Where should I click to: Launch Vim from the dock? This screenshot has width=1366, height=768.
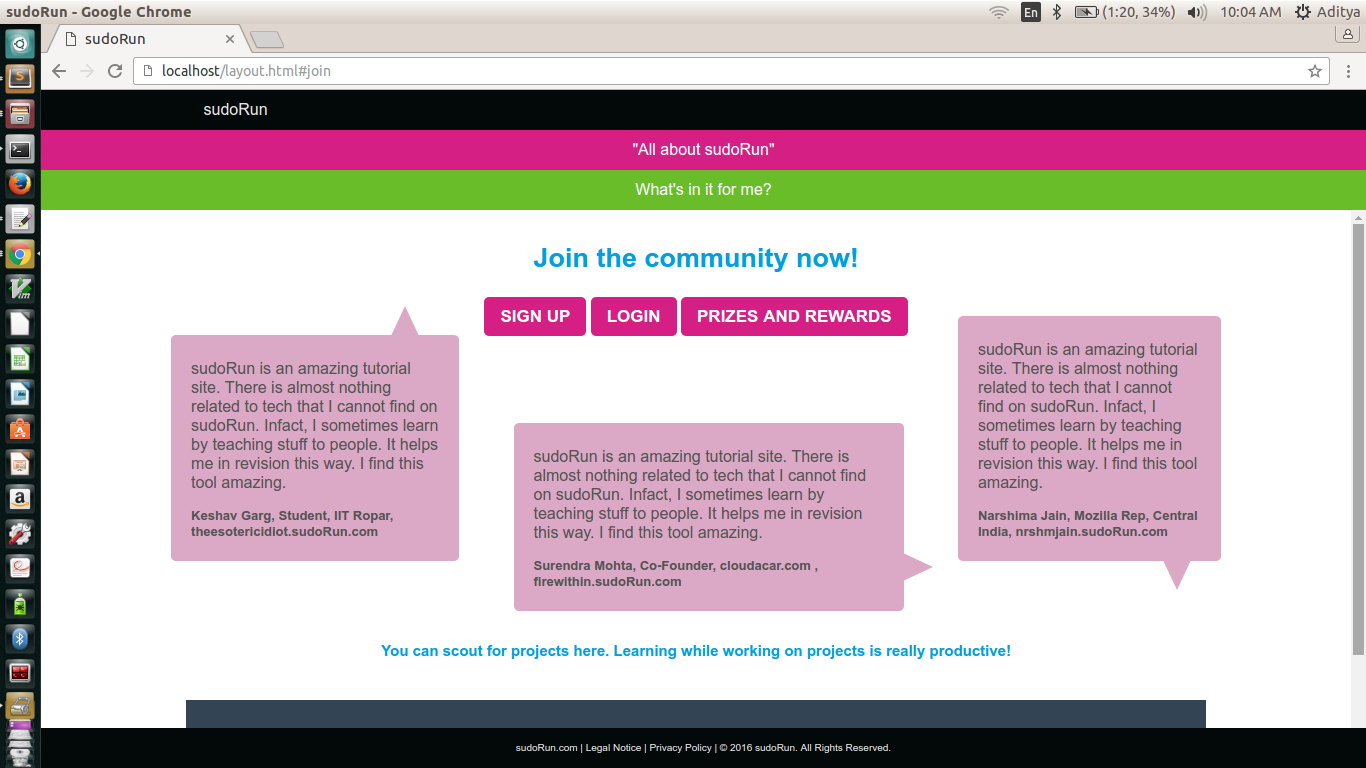coord(20,289)
